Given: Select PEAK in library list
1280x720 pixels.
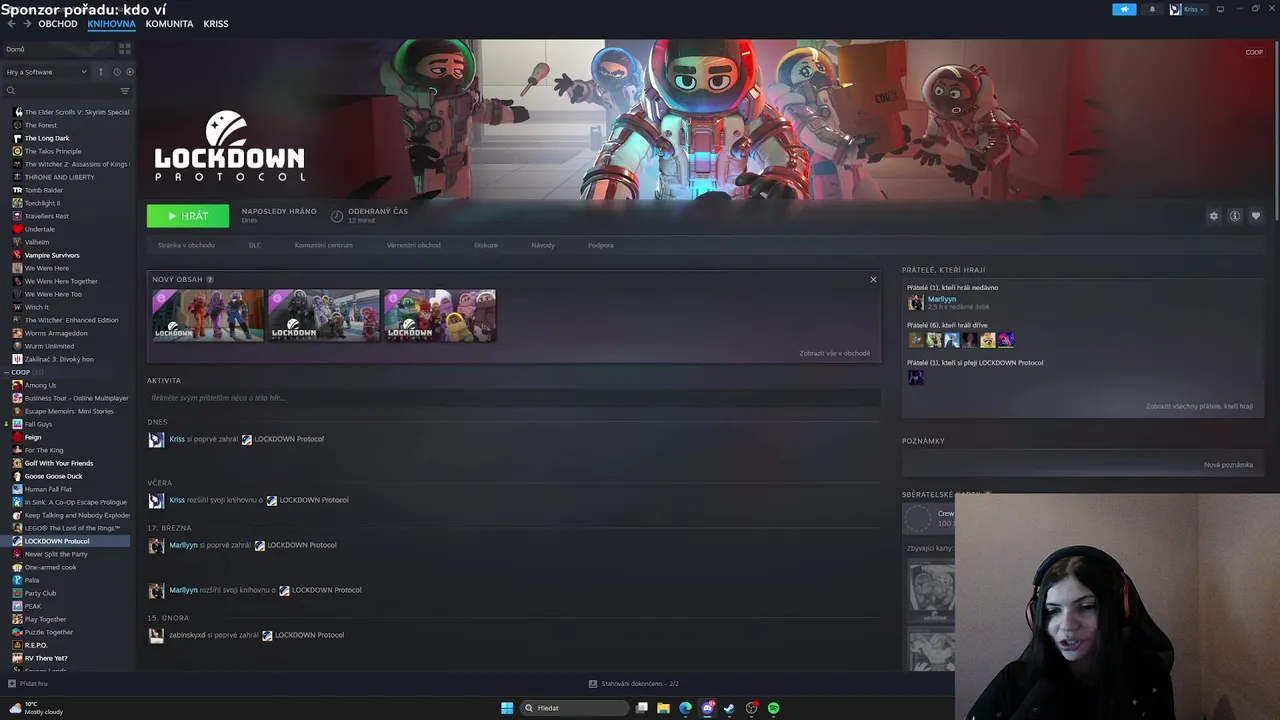Looking at the screenshot, I should coord(33,606).
